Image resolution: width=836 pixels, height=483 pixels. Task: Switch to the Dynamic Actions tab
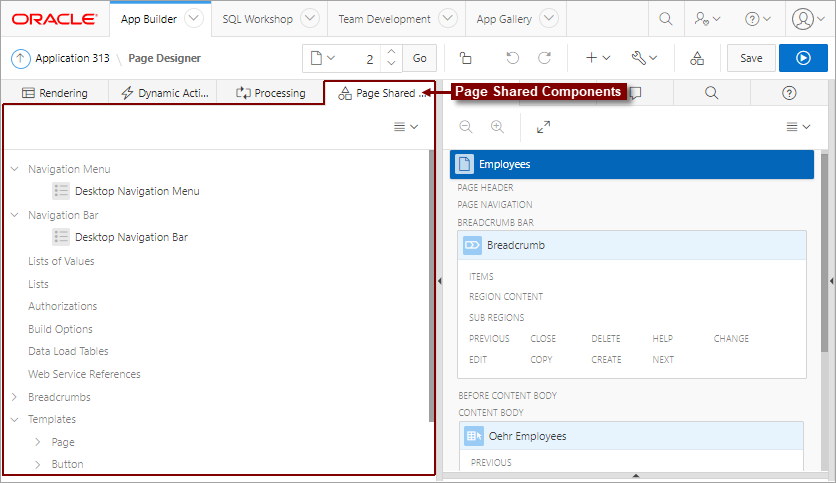[165, 93]
